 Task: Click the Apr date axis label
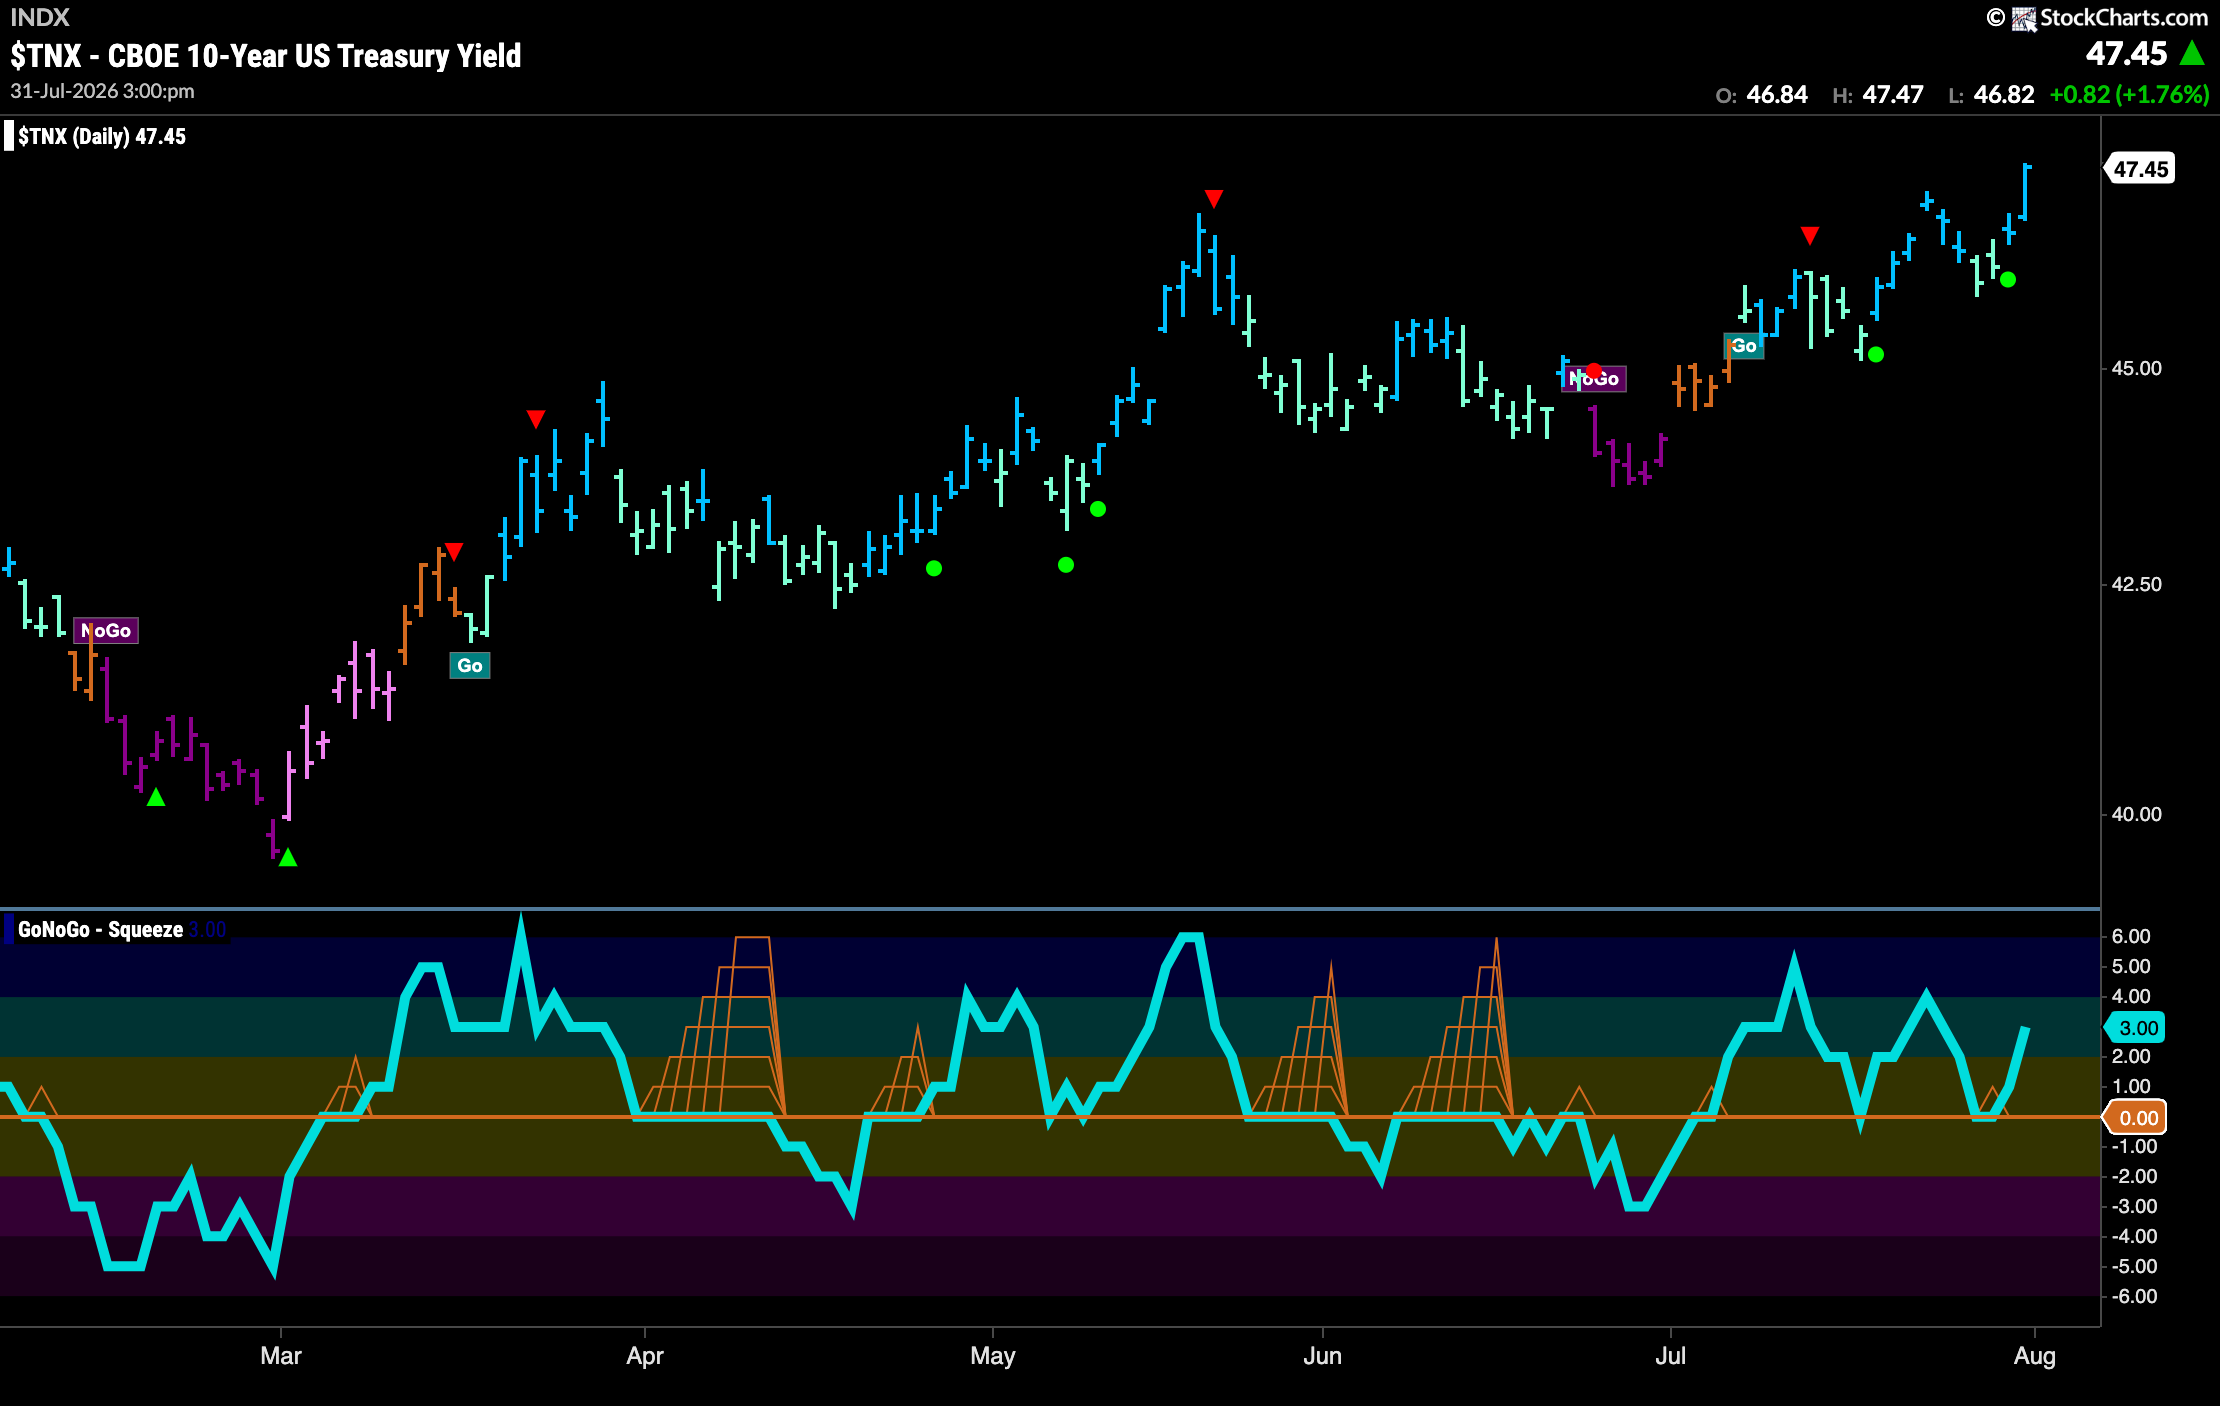(645, 1356)
